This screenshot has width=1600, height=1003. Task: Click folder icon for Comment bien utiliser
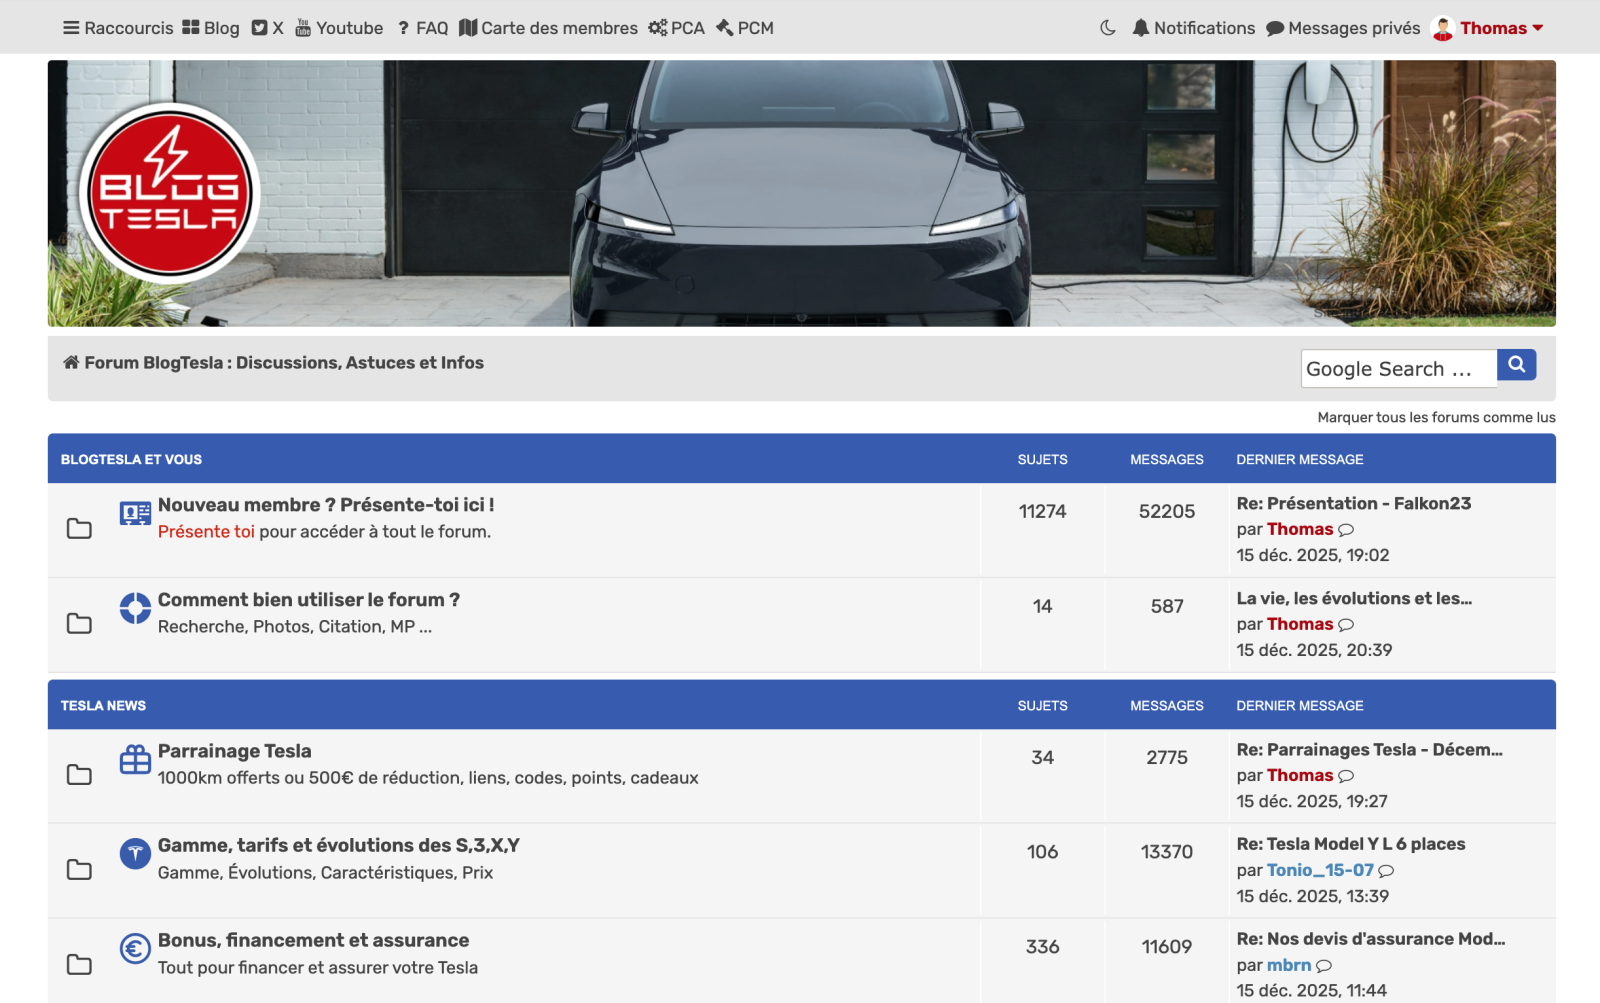click(79, 623)
